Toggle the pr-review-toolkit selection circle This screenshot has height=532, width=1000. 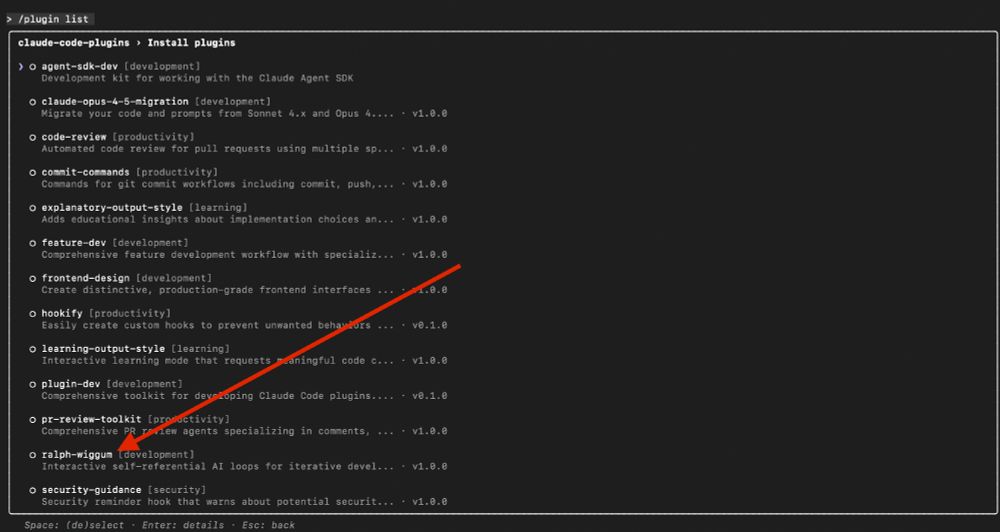click(x=33, y=420)
